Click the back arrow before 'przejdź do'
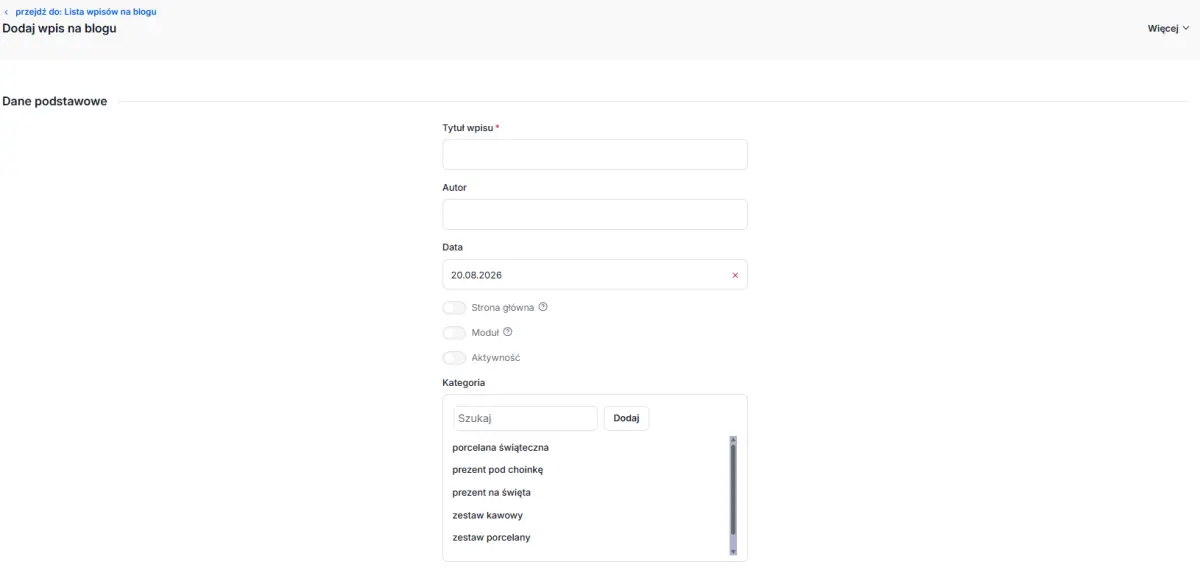Screen dimensions: 1200x573 click(6, 12)
